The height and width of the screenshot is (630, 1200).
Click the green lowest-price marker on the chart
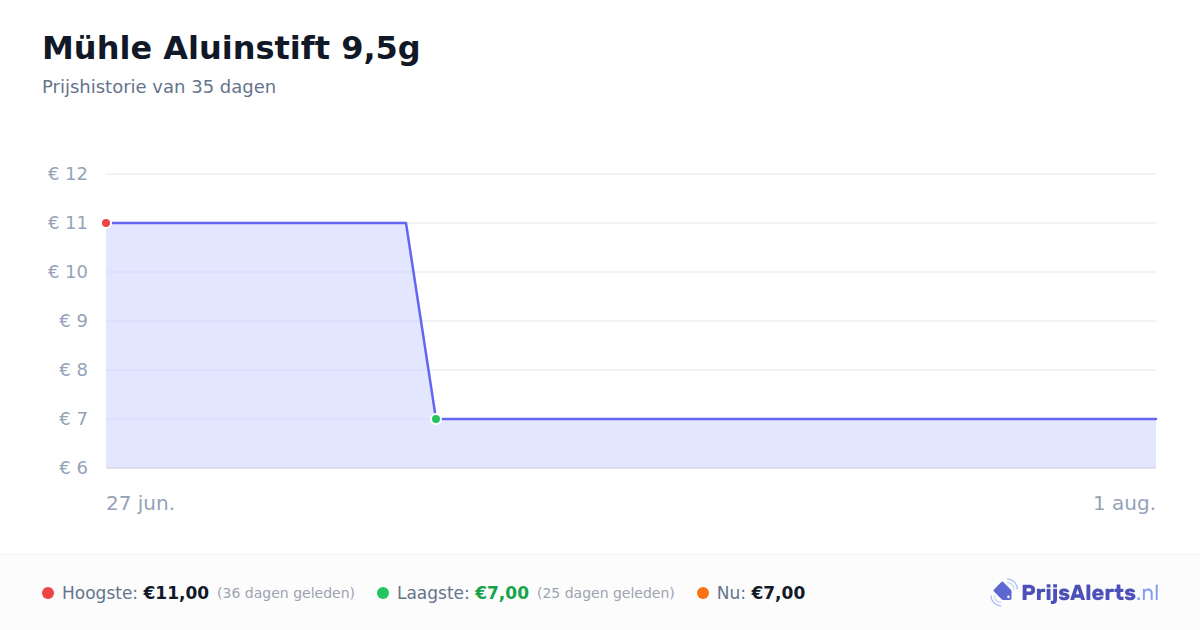click(436, 419)
